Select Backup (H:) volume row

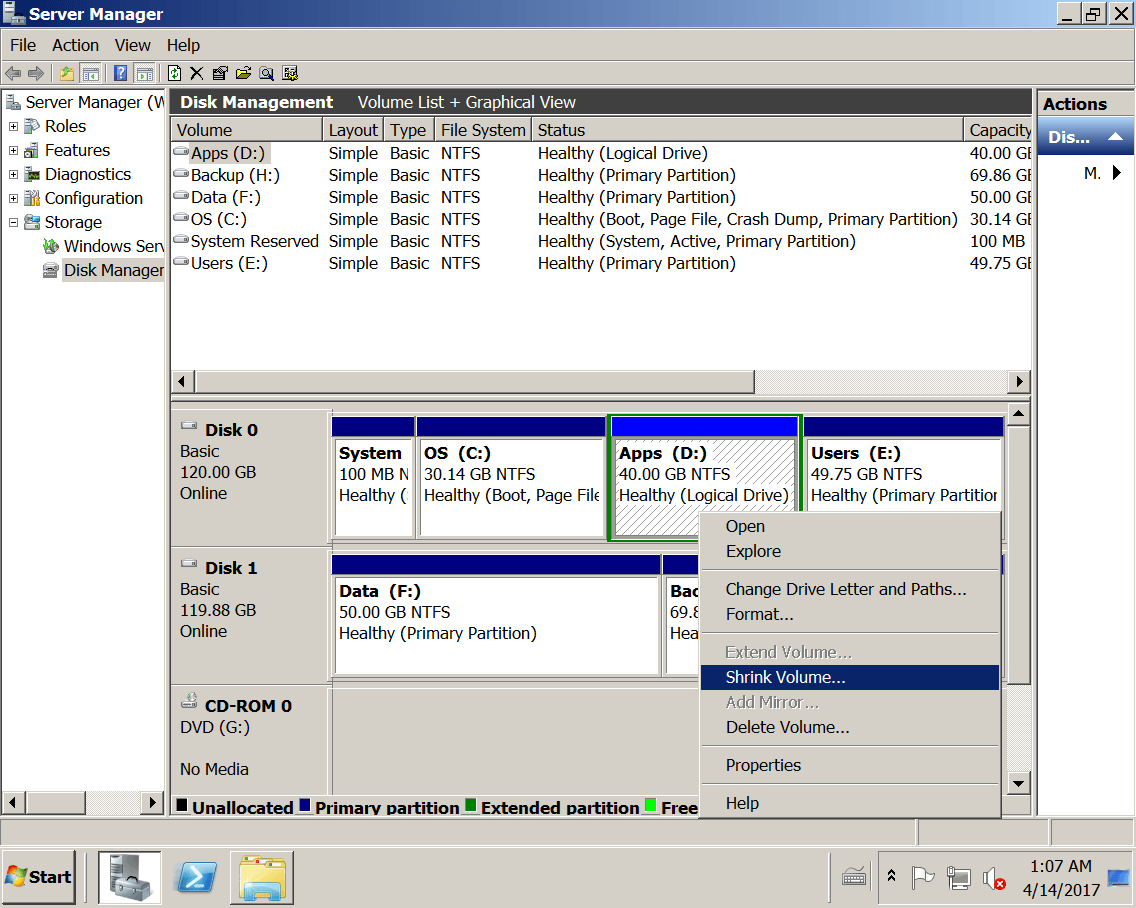[601, 175]
